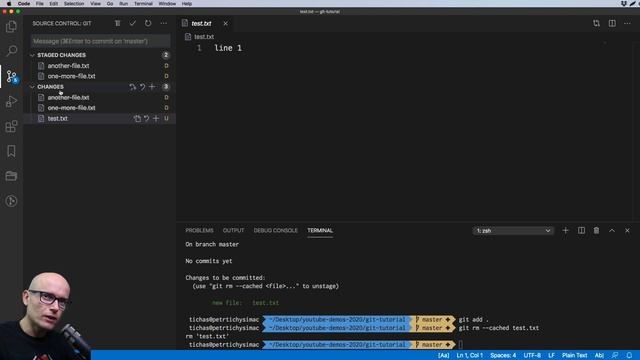Stage test.txt with its plus icon
The width and height of the screenshot is (640, 360).
tap(156, 118)
